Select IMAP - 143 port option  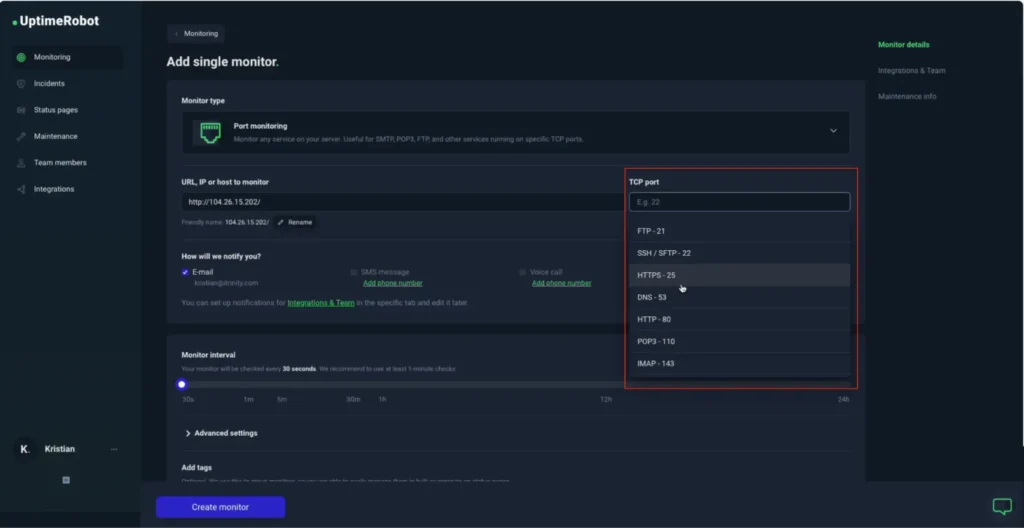(740, 363)
